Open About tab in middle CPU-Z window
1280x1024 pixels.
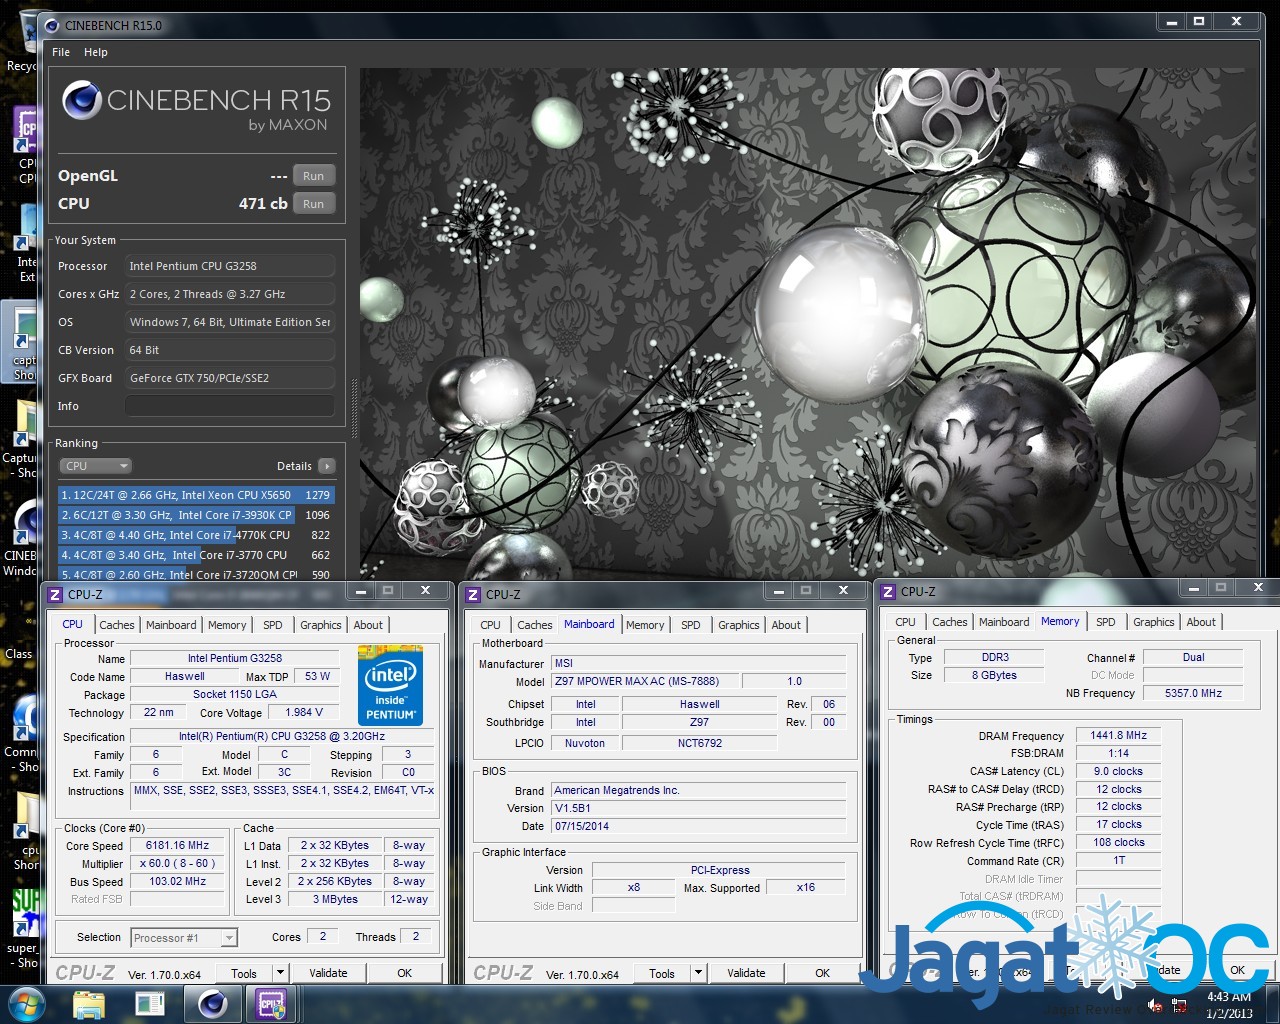point(786,625)
